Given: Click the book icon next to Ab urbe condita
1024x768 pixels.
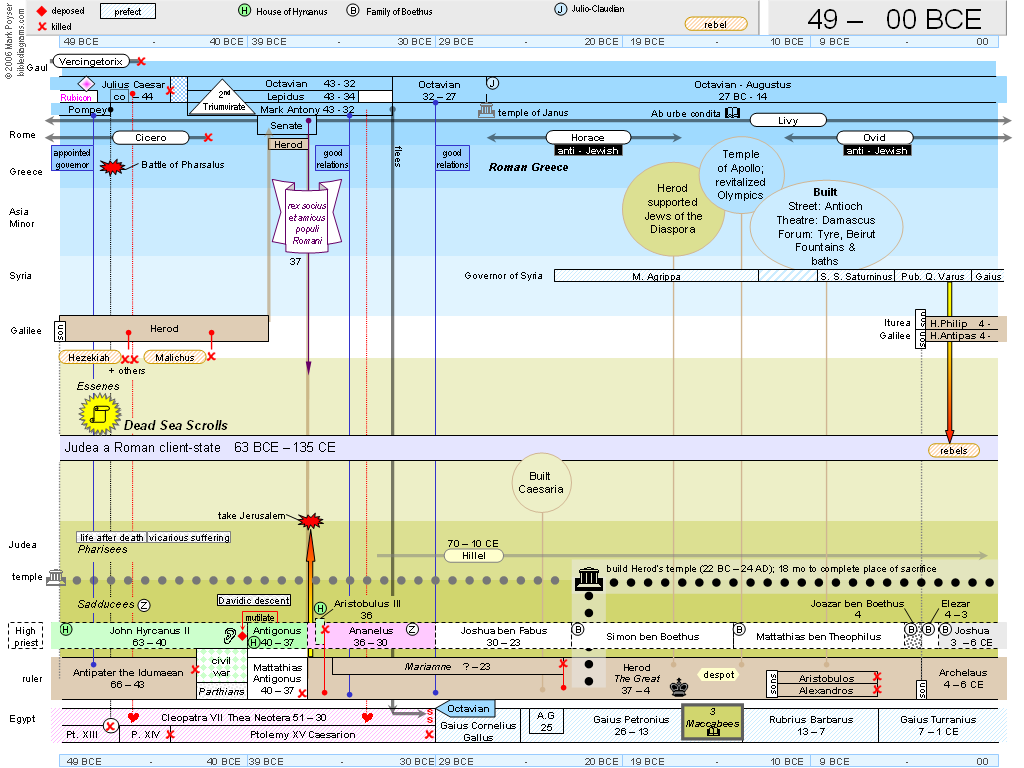Looking at the screenshot, I should (x=733, y=114).
